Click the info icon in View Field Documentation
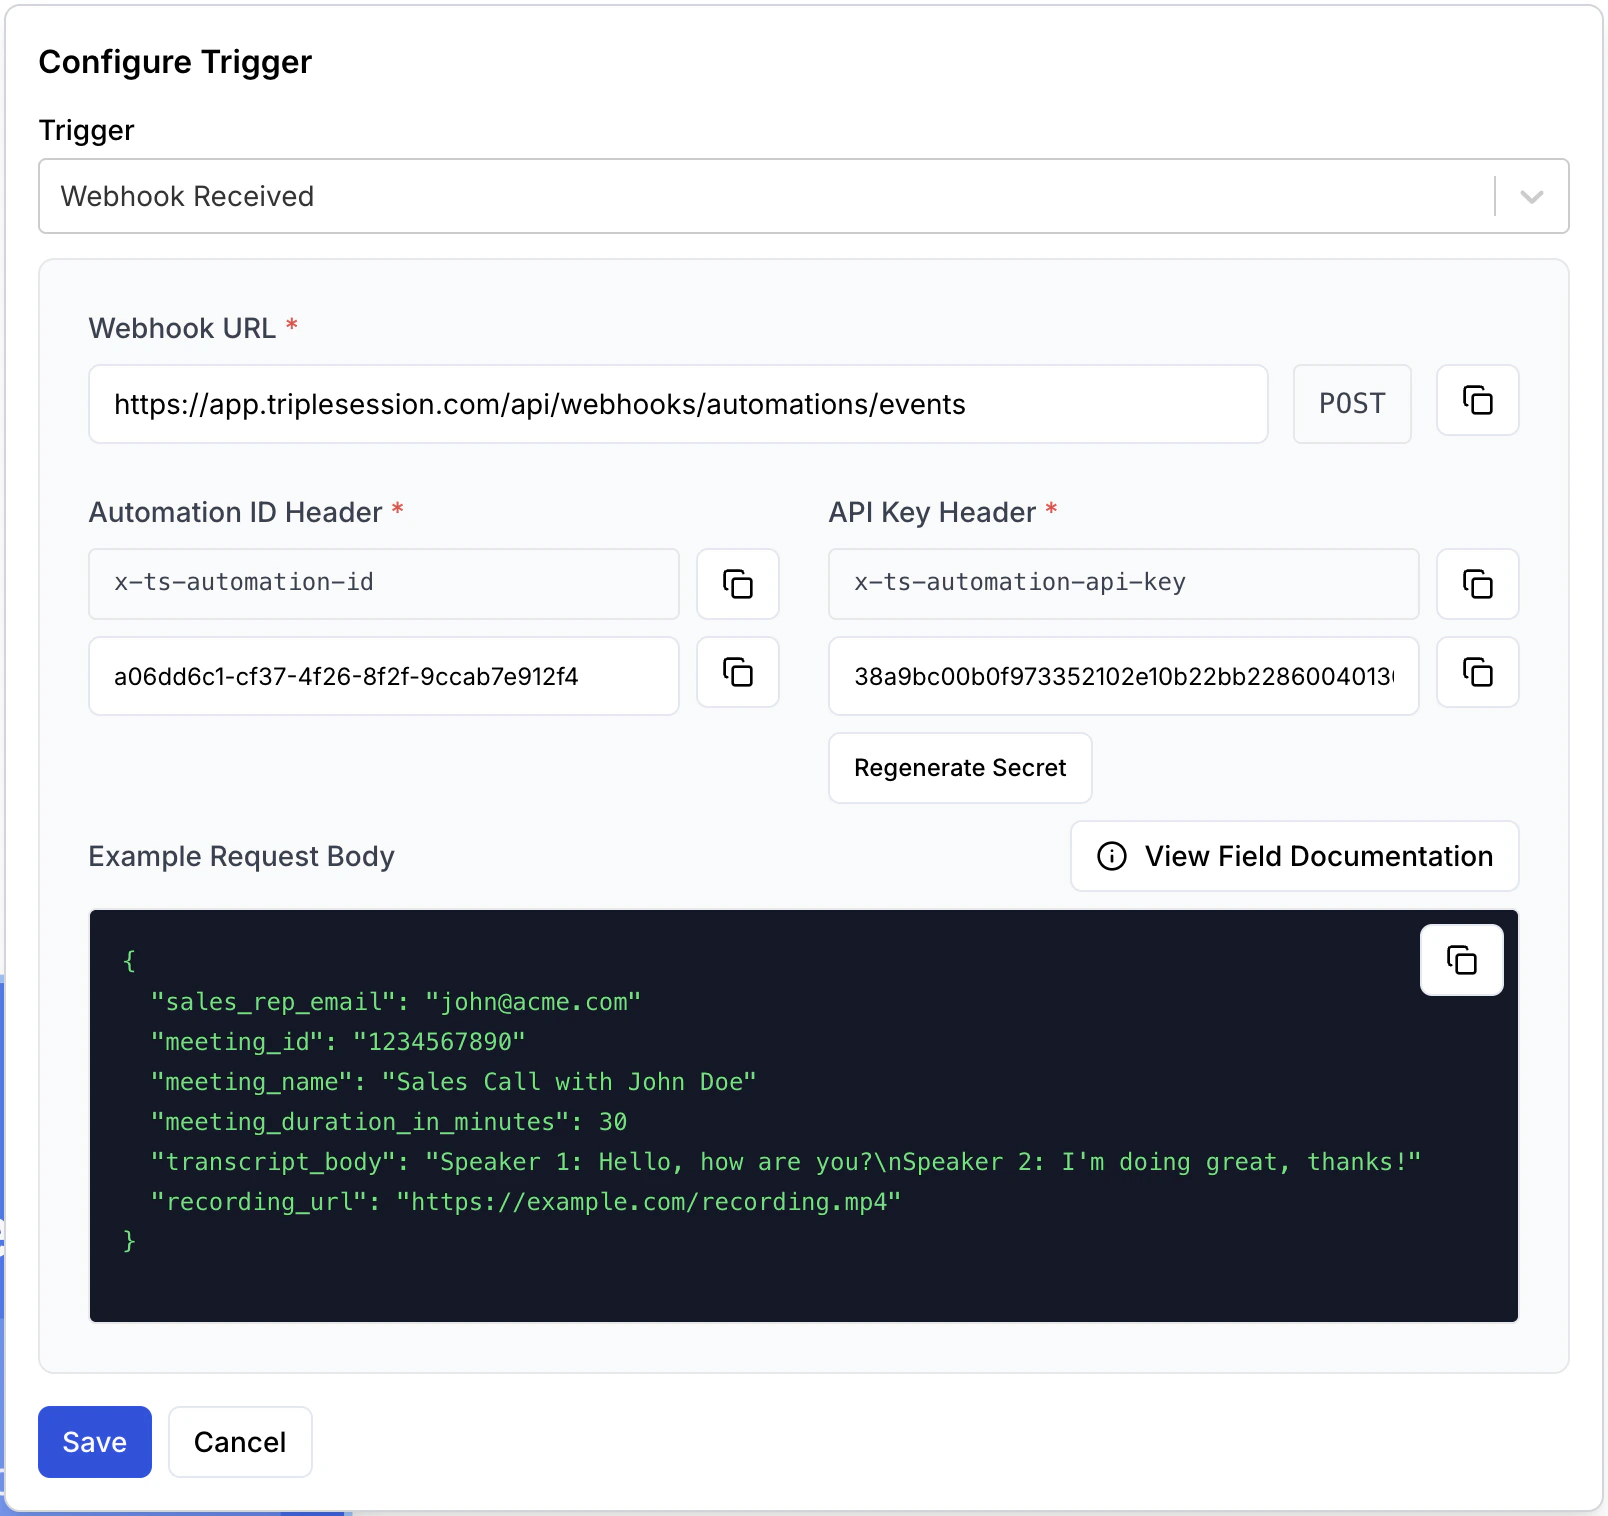The height and width of the screenshot is (1516, 1608). (x=1112, y=856)
